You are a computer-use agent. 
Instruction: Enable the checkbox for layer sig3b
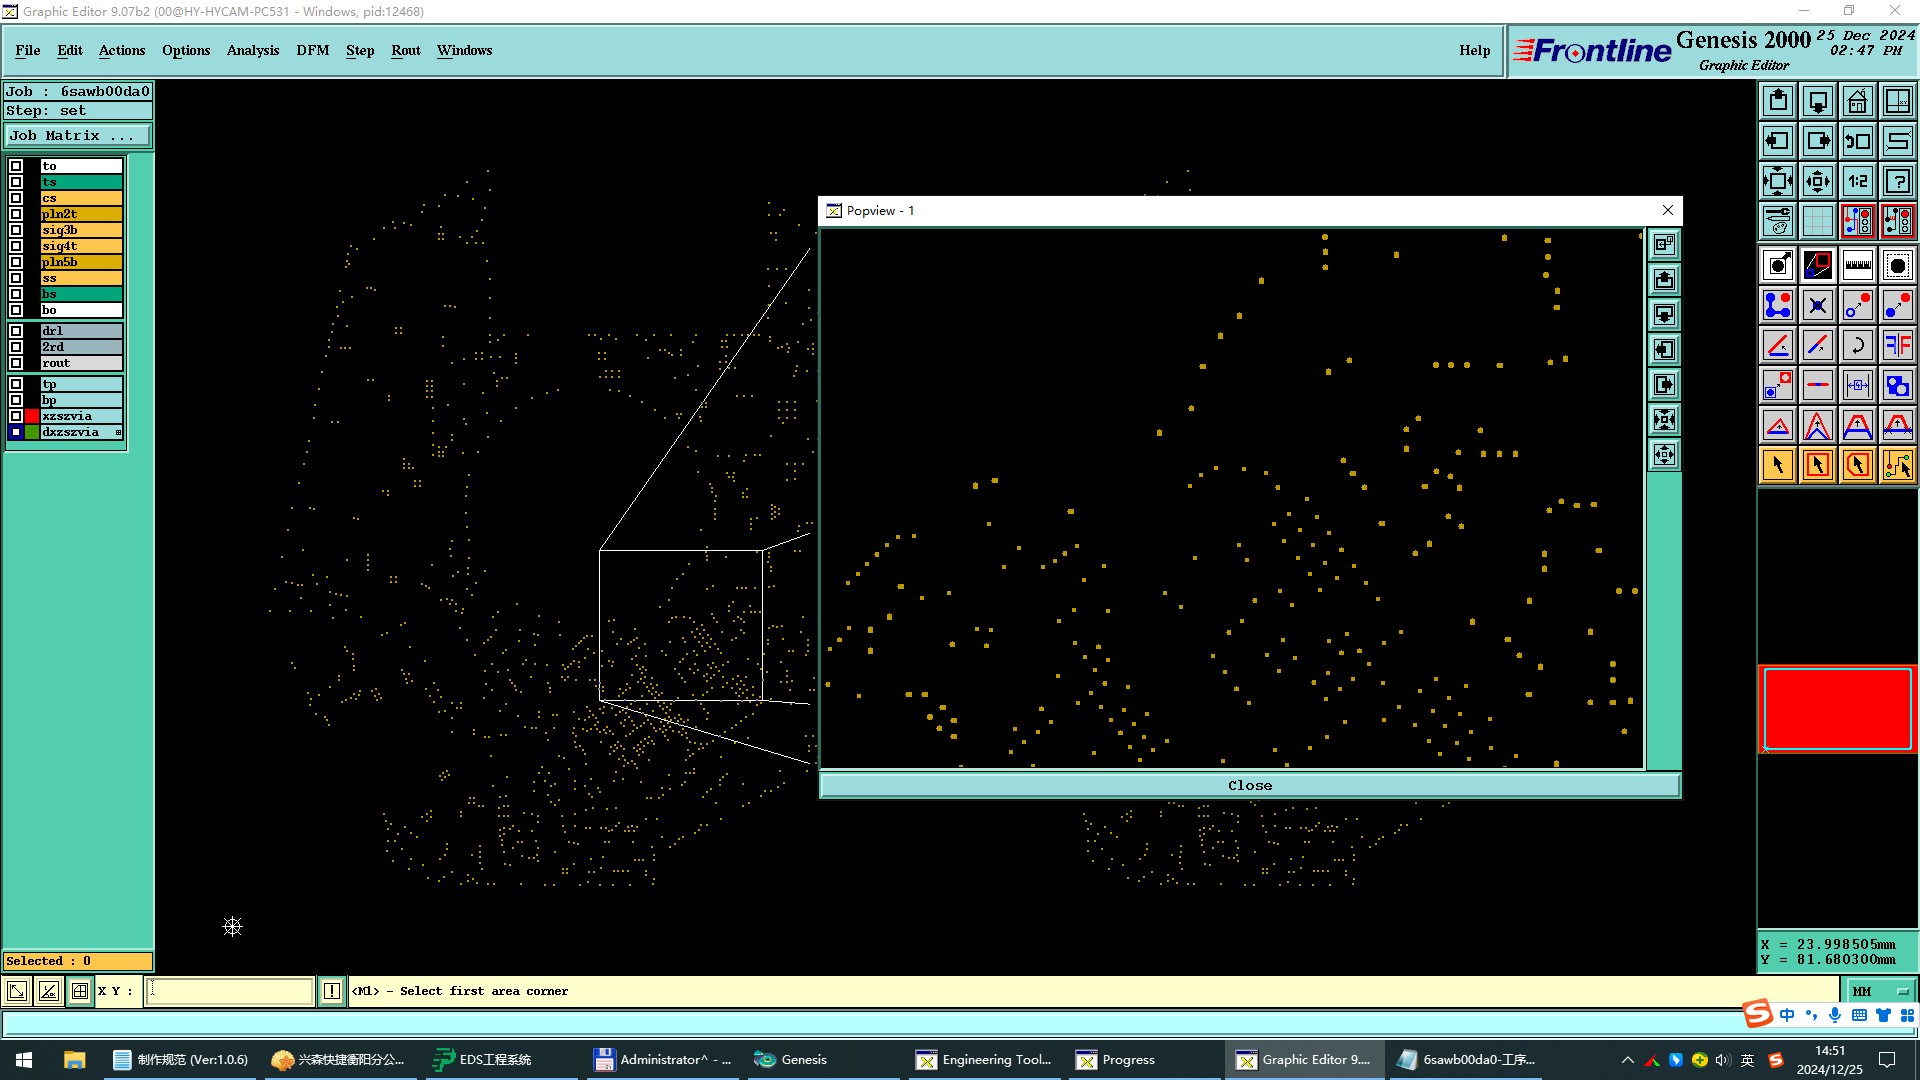coord(16,230)
